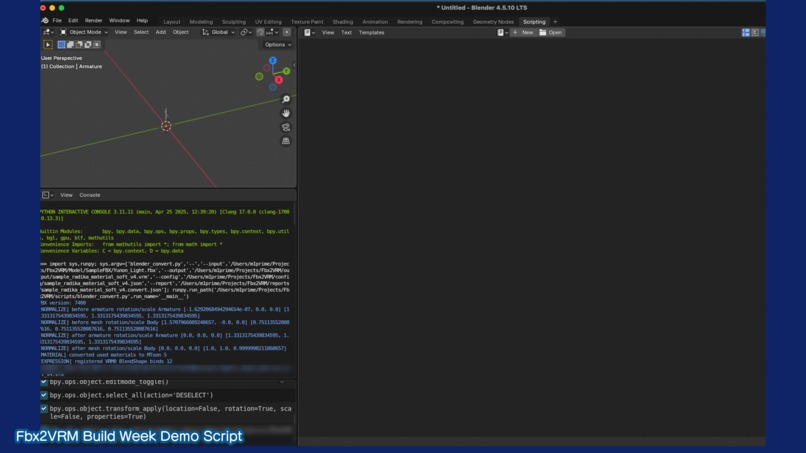Click the dim negative Y gizmo circle
Screen dimensions: 806x453
click(260, 77)
